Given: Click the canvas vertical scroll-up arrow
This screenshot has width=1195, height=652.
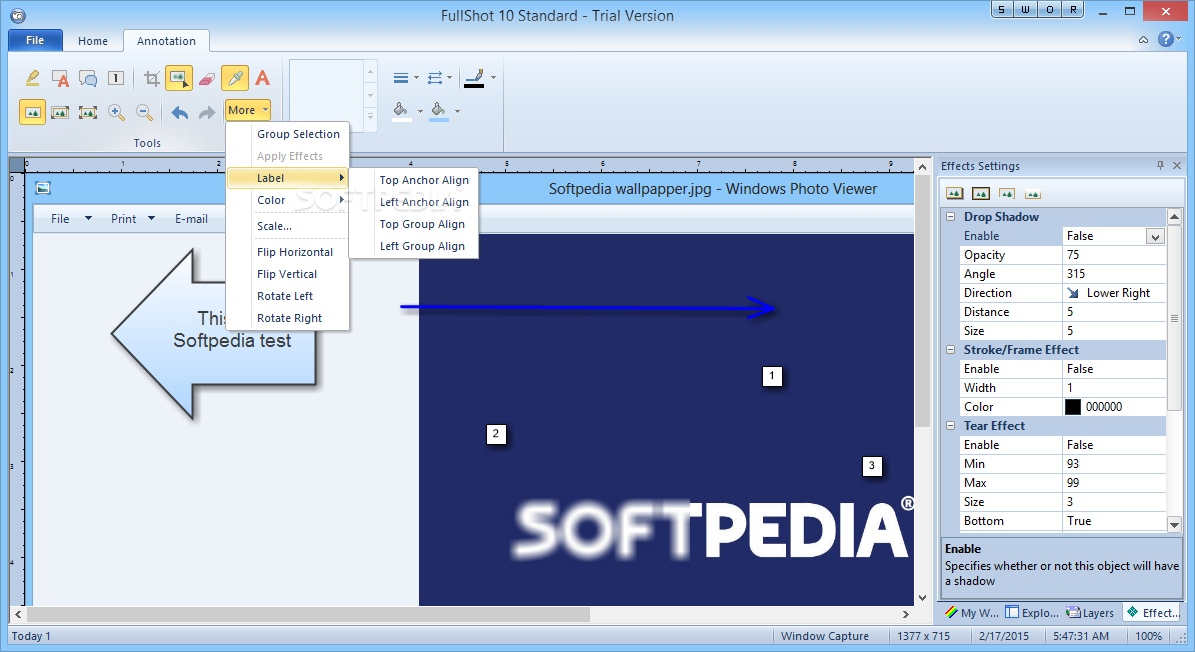Looking at the screenshot, I should [922, 167].
